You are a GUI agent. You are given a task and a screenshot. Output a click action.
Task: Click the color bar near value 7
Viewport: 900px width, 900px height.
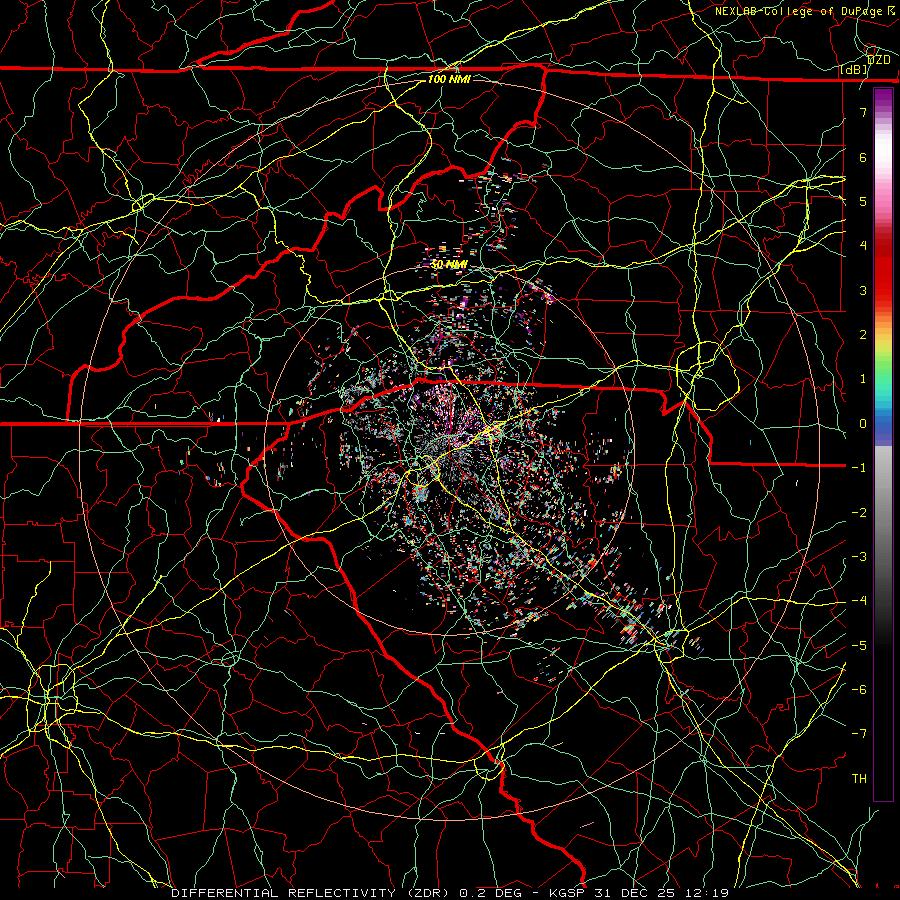(883, 111)
